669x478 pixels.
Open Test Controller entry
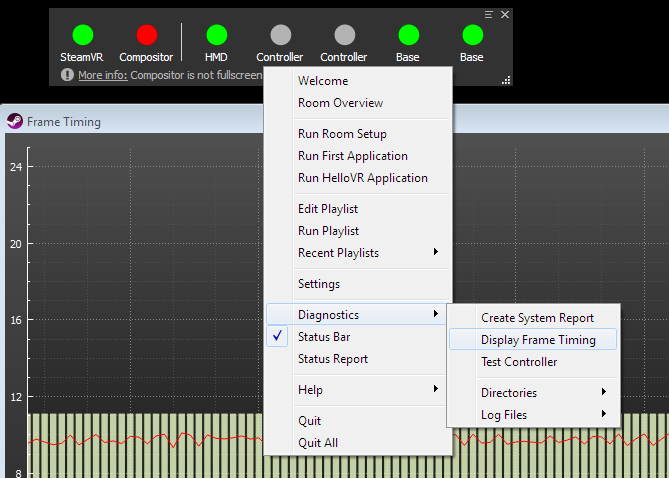pyautogui.click(x=533, y=362)
